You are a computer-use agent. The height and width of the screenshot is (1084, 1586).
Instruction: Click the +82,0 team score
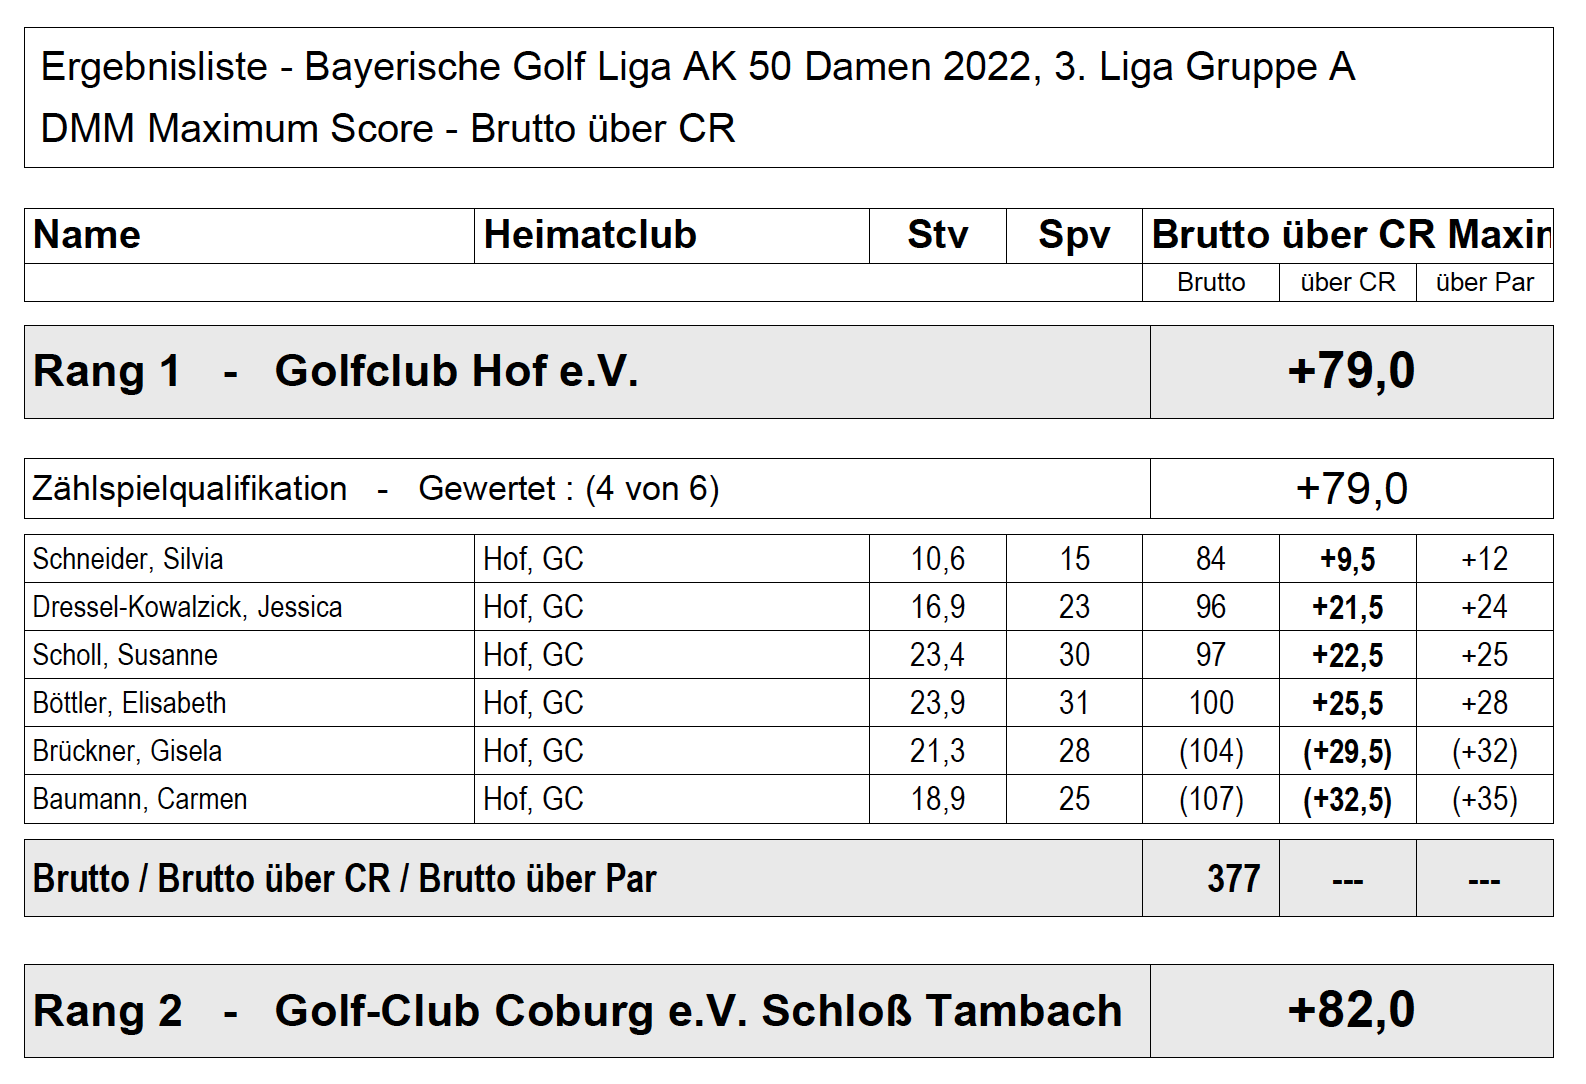tap(1351, 1010)
